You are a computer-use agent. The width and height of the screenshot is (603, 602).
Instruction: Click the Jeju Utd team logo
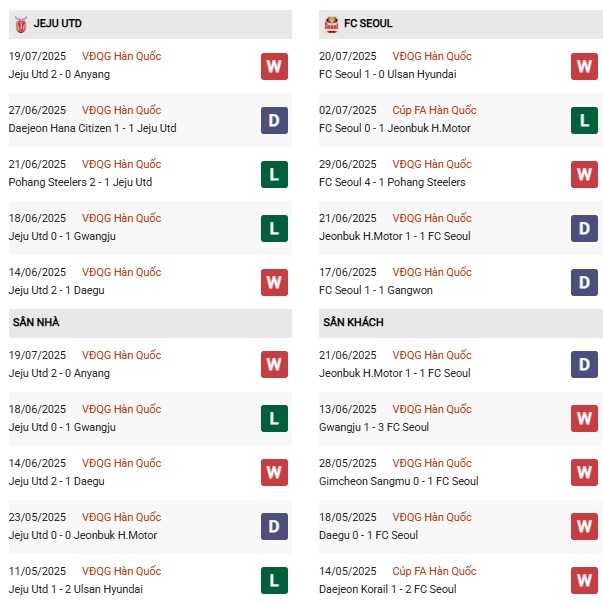click(x=20, y=24)
